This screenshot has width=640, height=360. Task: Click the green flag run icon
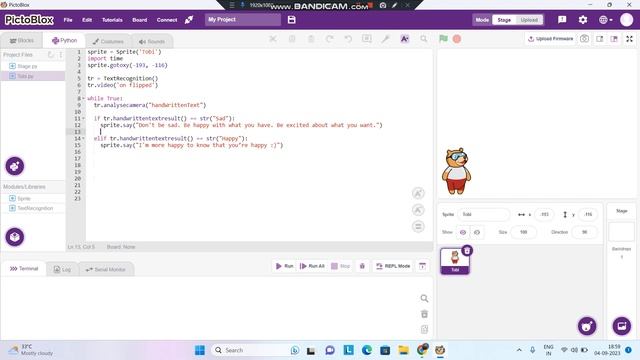point(443,39)
